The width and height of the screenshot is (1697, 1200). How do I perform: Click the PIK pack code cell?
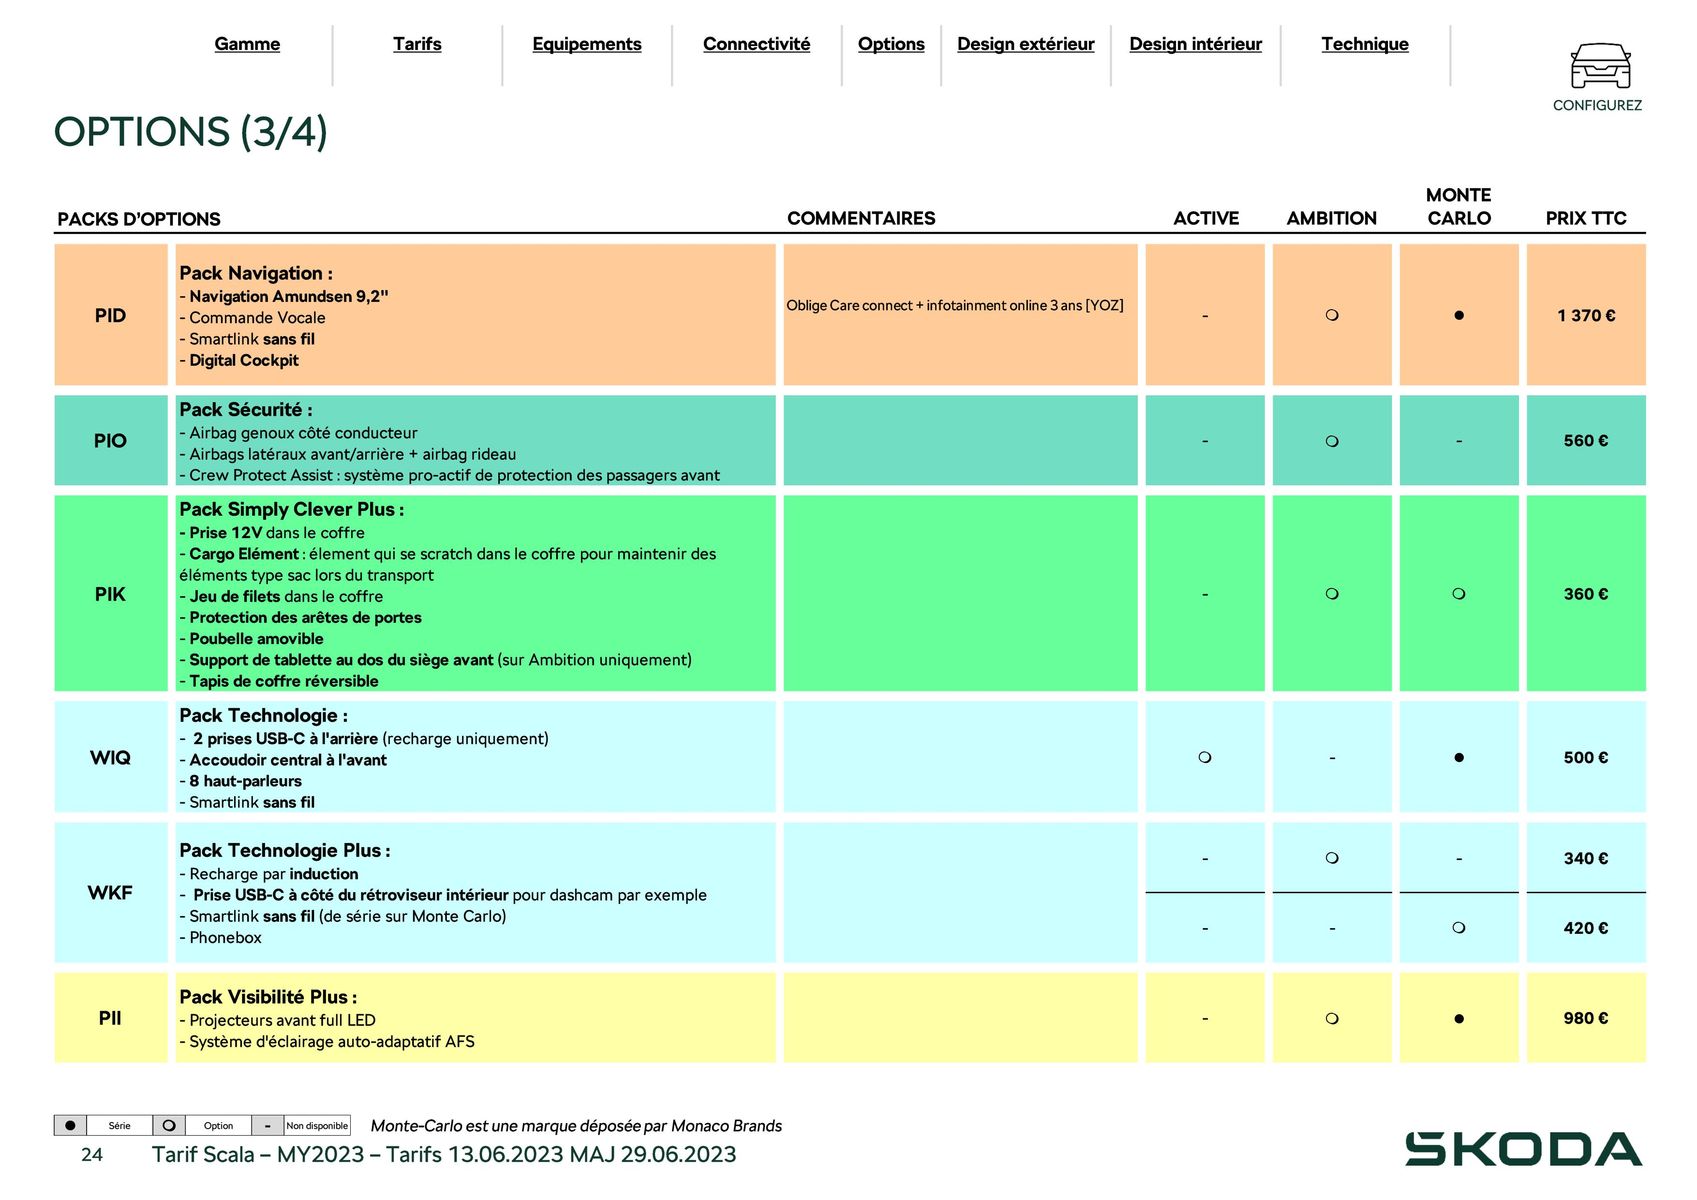[x=111, y=594]
